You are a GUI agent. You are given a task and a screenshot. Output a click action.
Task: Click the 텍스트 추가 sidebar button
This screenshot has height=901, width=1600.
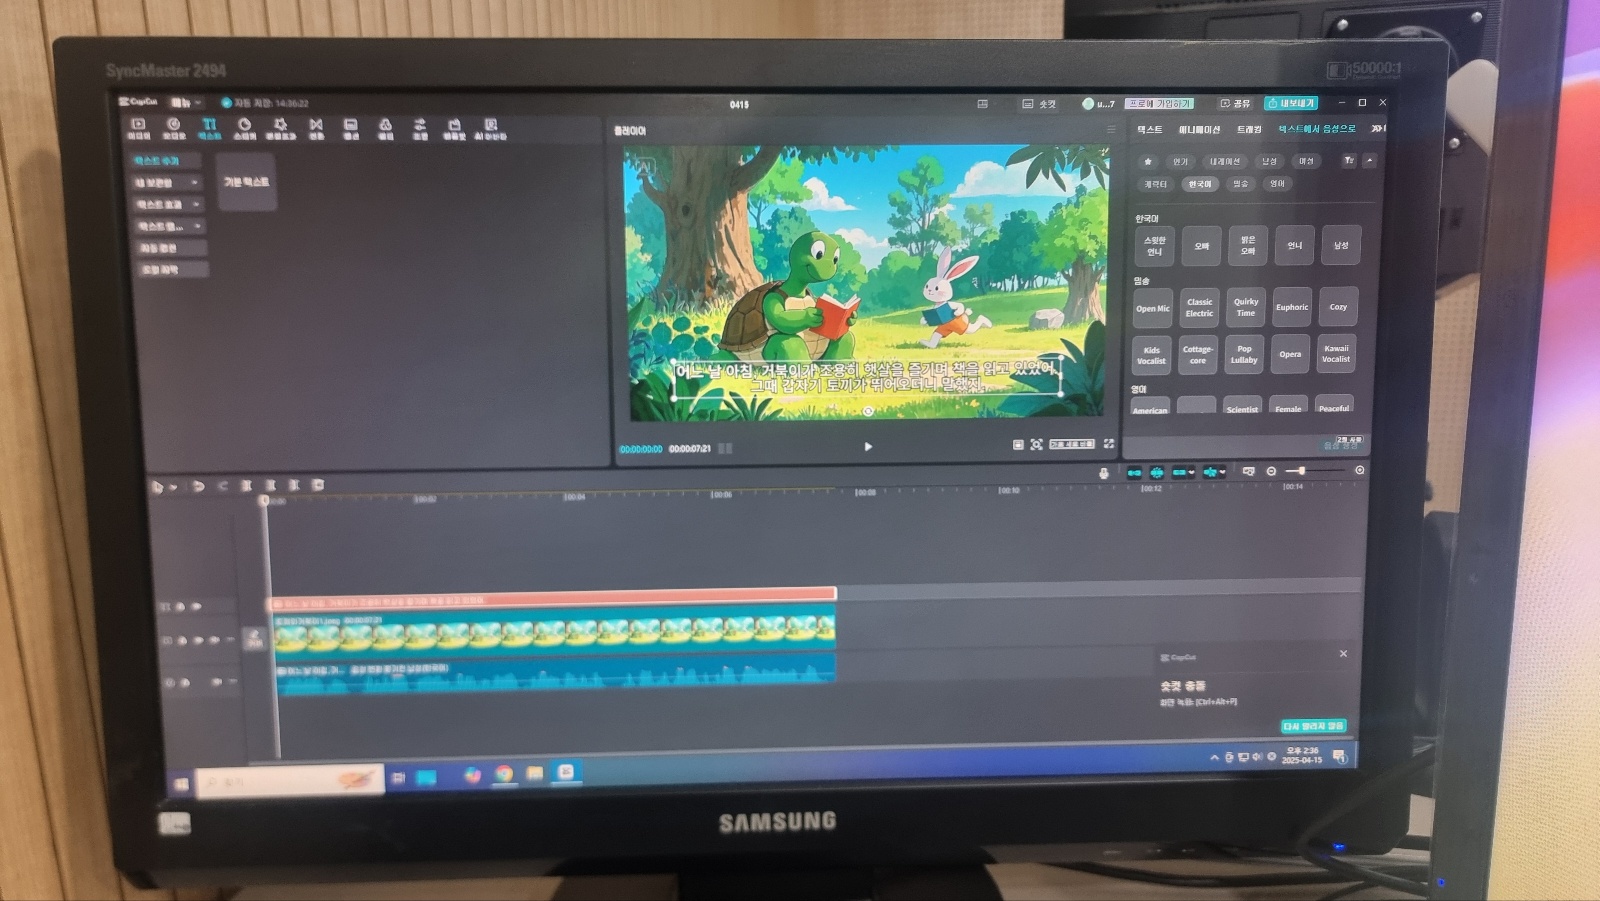tap(166, 161)
